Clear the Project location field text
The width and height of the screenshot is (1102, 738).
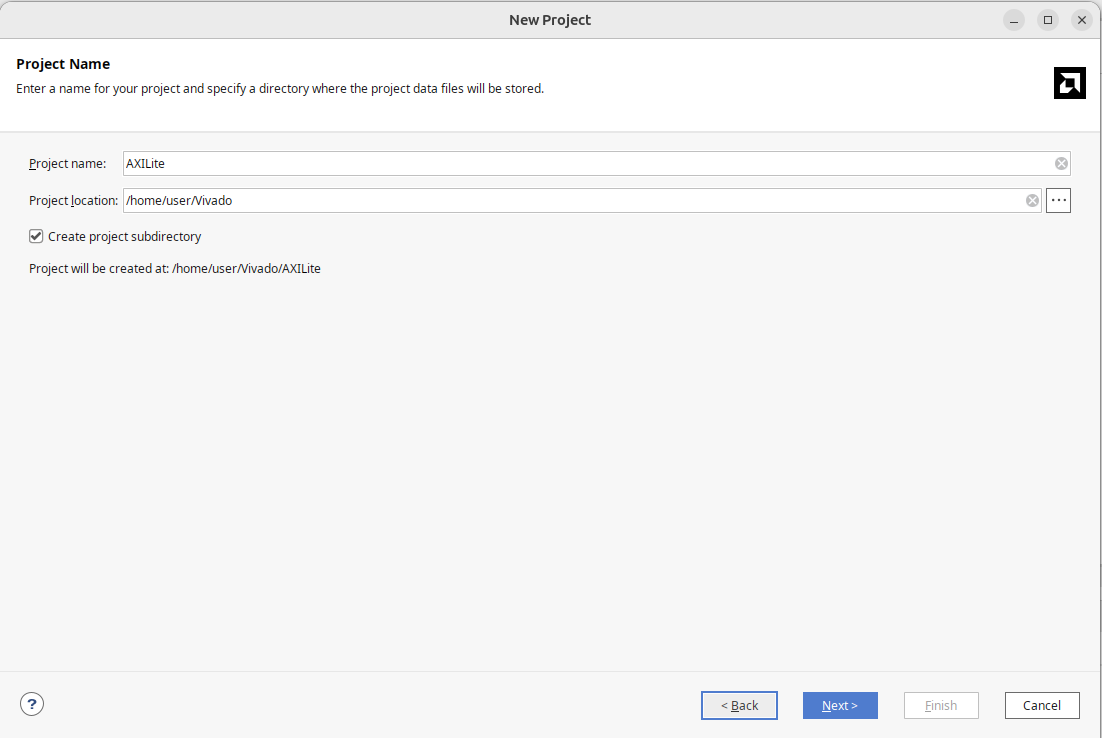pos(1032,201)
